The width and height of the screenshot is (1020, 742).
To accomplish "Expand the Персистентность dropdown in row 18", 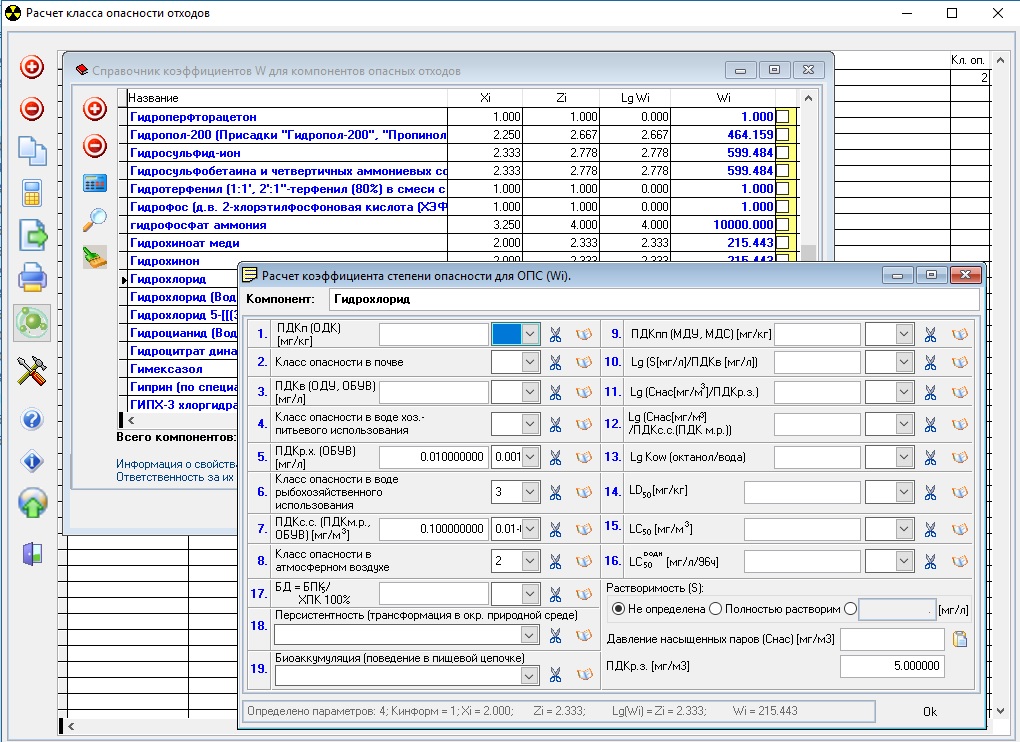I will 530,635.
